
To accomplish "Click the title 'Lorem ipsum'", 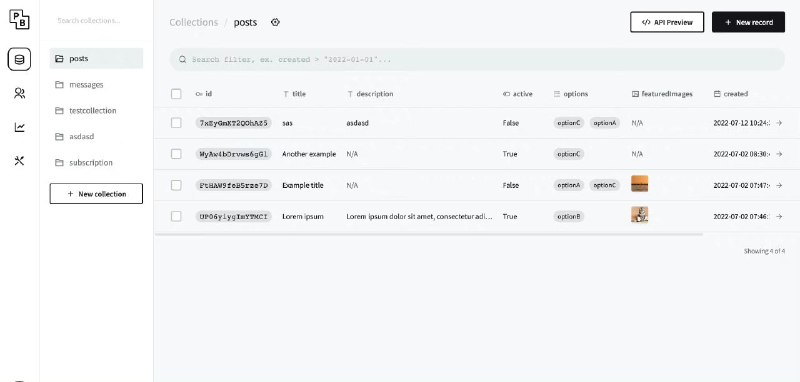I will click(303, 217).
